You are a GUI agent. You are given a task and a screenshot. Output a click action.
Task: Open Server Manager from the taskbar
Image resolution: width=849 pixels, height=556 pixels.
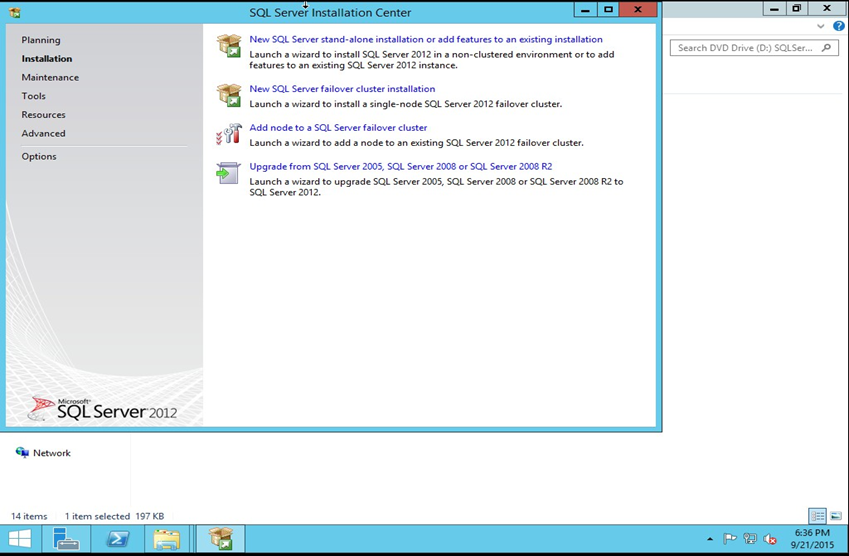66,540
